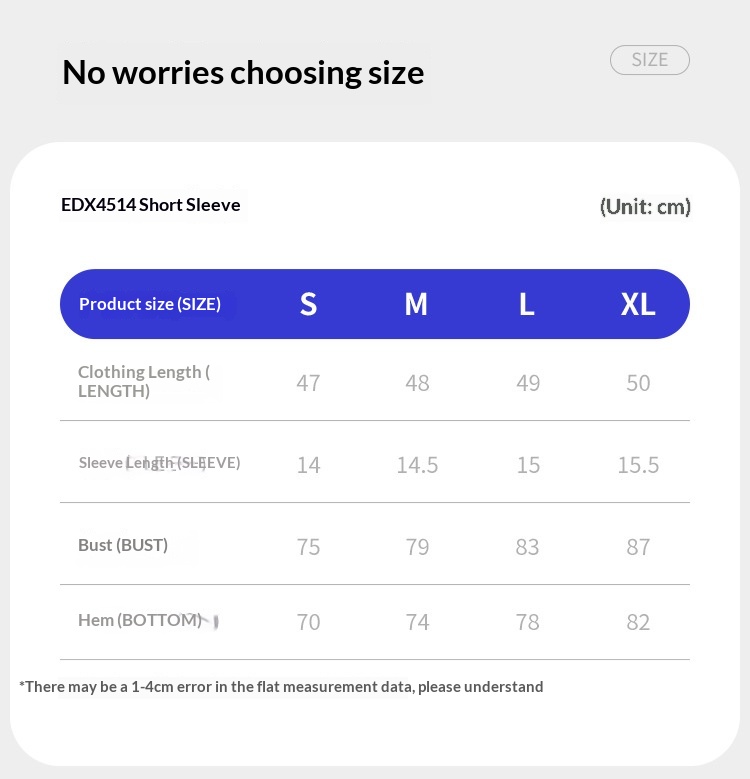Select the M size column header
Screen dimensions: 750x779
(416, 304)
